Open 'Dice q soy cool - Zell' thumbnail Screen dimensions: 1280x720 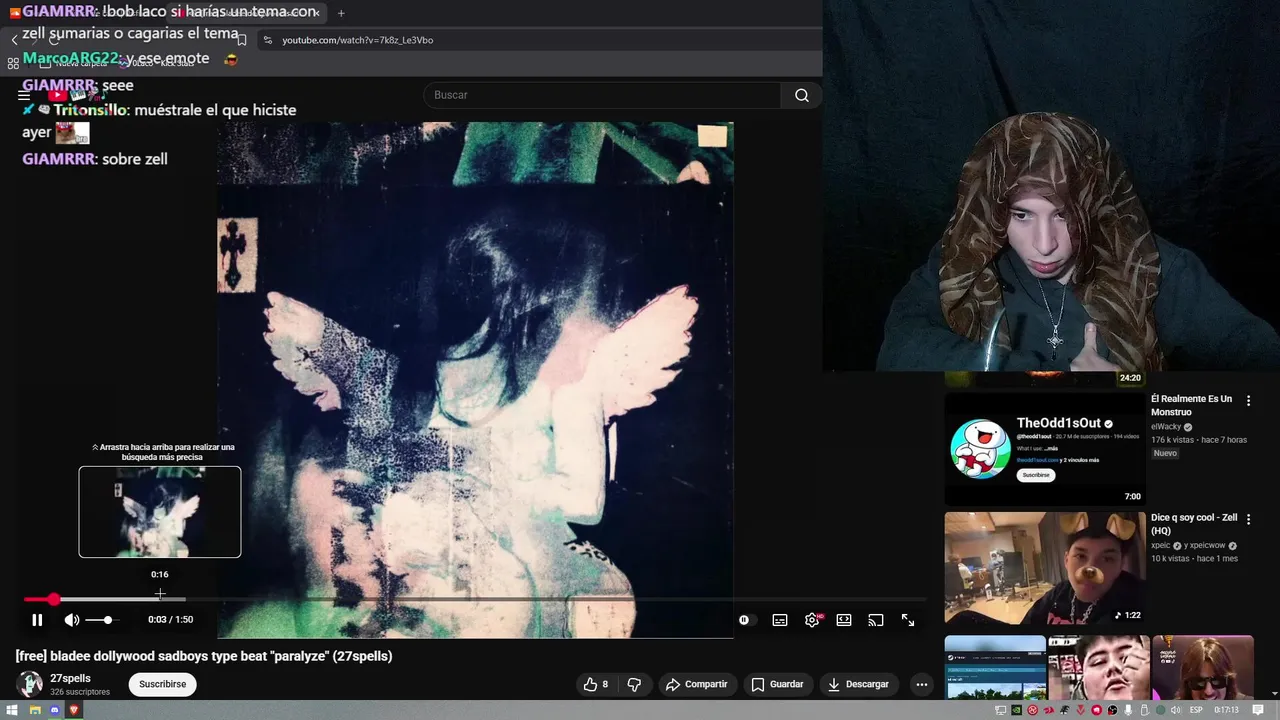coord(1044,568)
